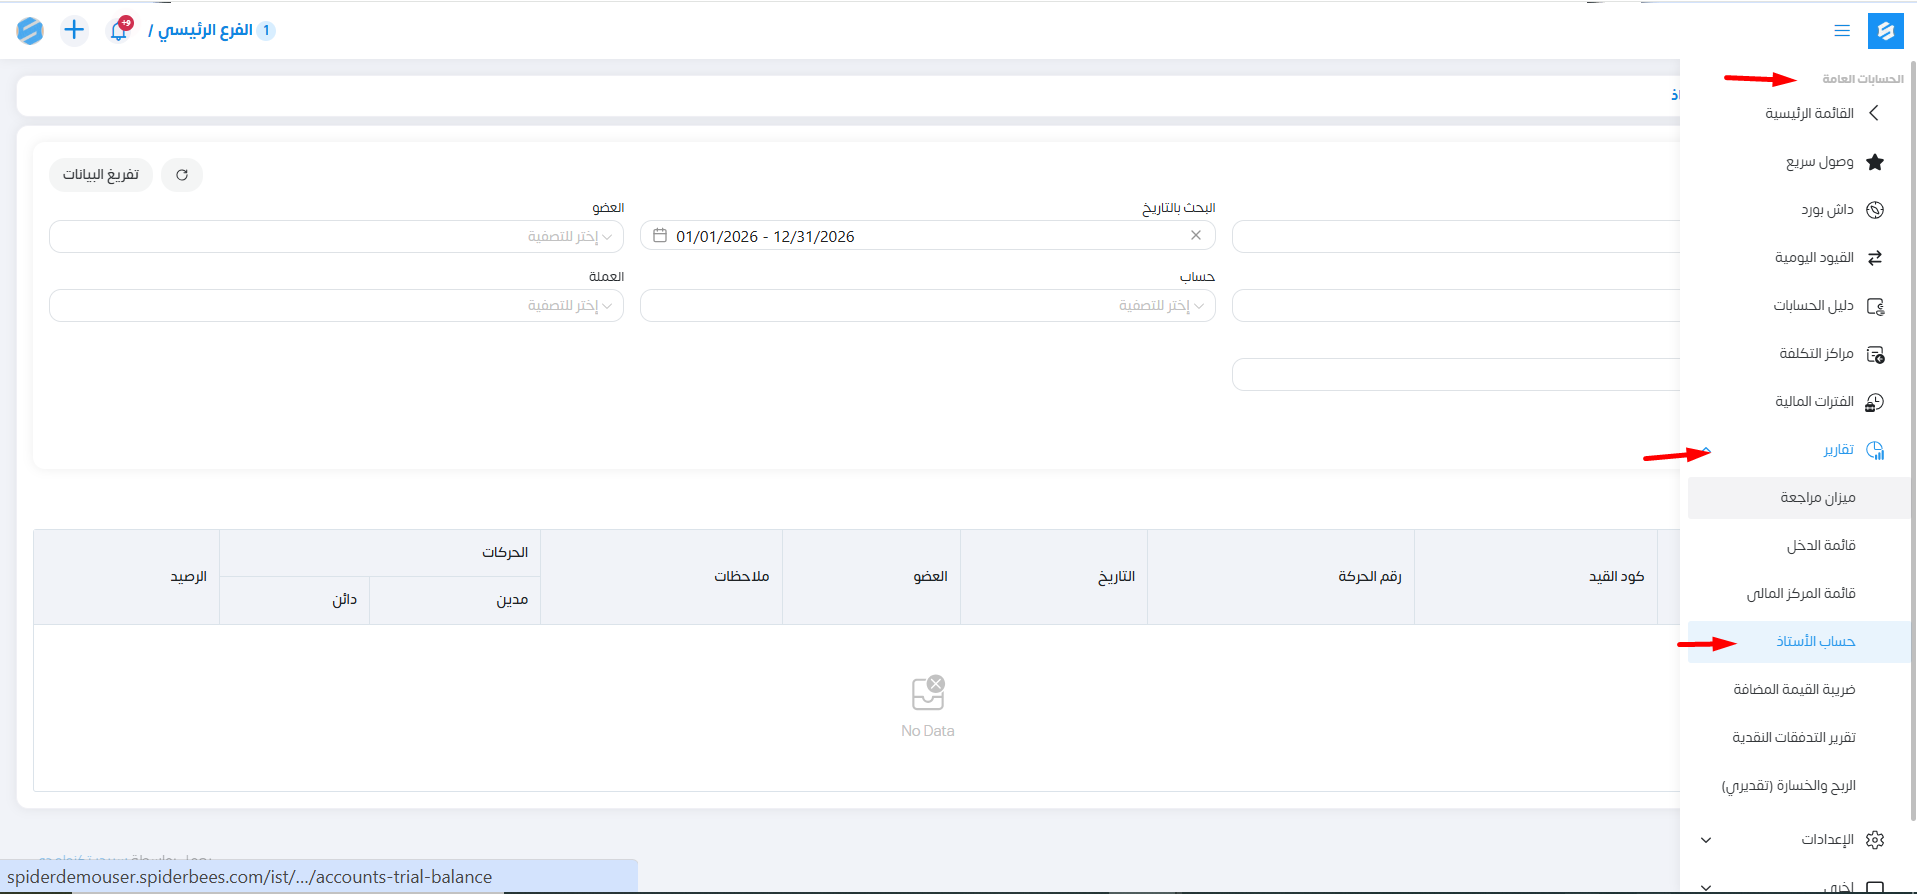Open قائمة الدخل income statement

[x=1820, y=546]
